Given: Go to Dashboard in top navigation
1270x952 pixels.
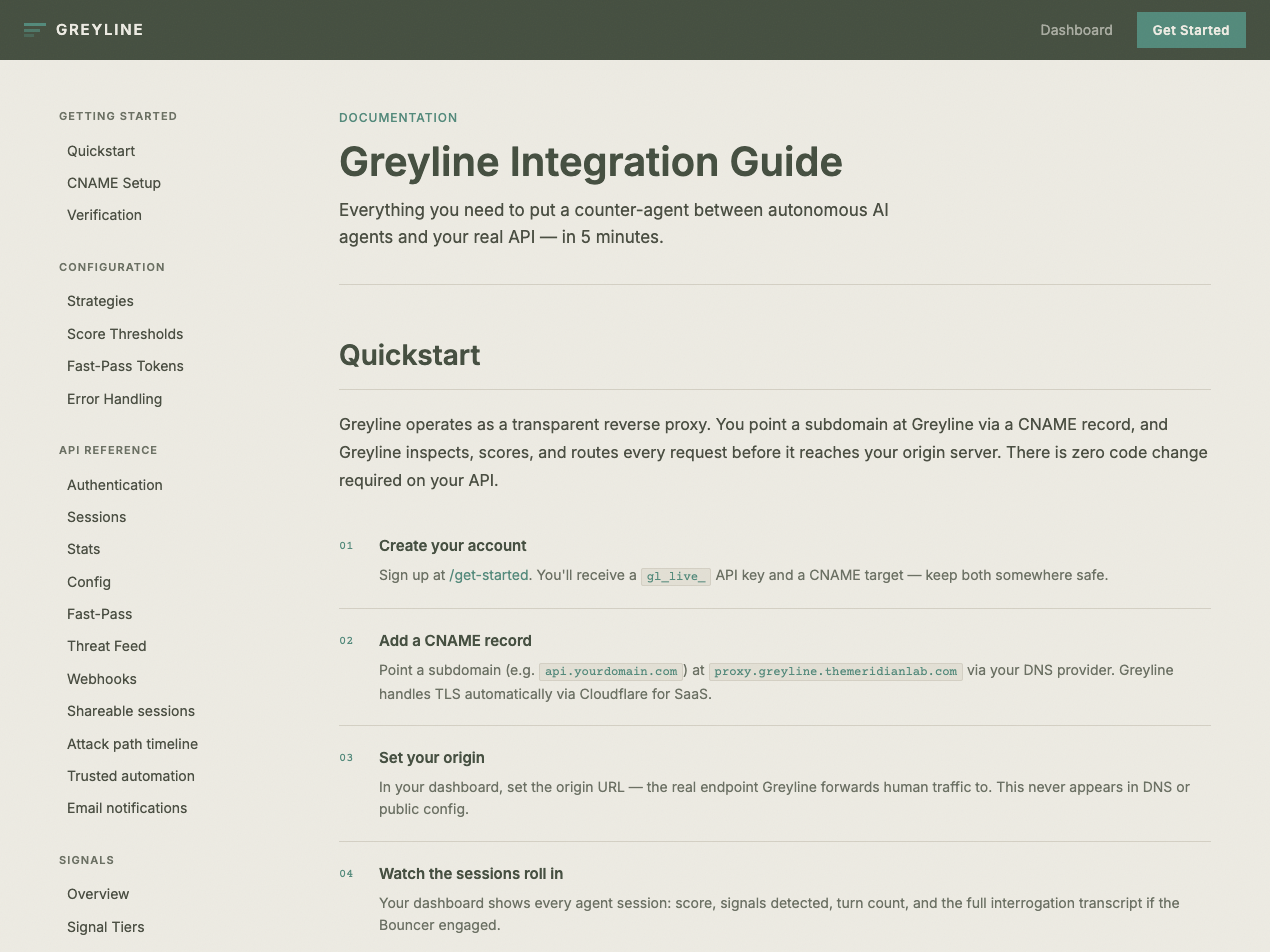Looking at the screenshot, I should (1076, 30).
